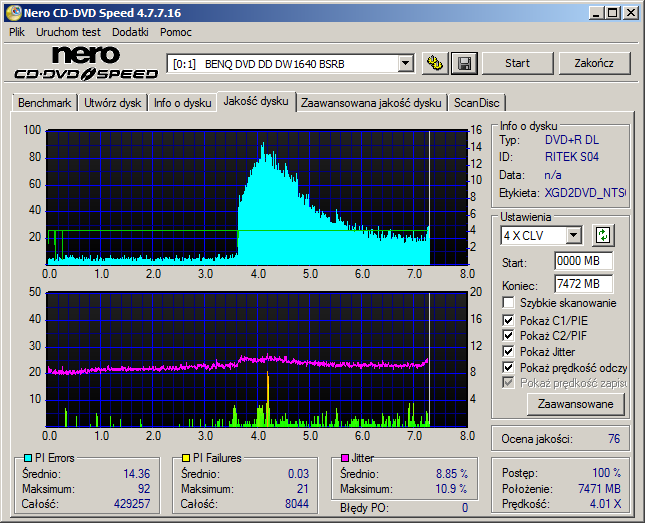This screenshot has height=523, width=645.
Task: Open the Pomoc menu
Action: 176,32
